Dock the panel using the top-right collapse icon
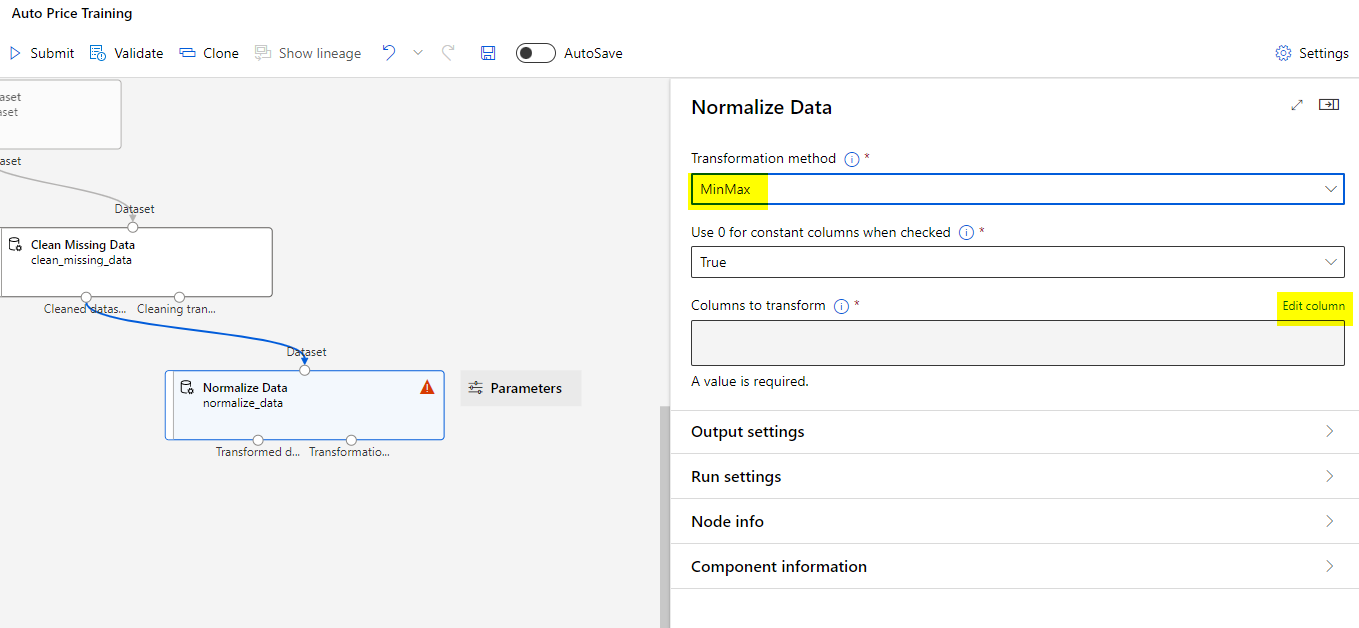The image size is (1359, 628). point(1329,105)
